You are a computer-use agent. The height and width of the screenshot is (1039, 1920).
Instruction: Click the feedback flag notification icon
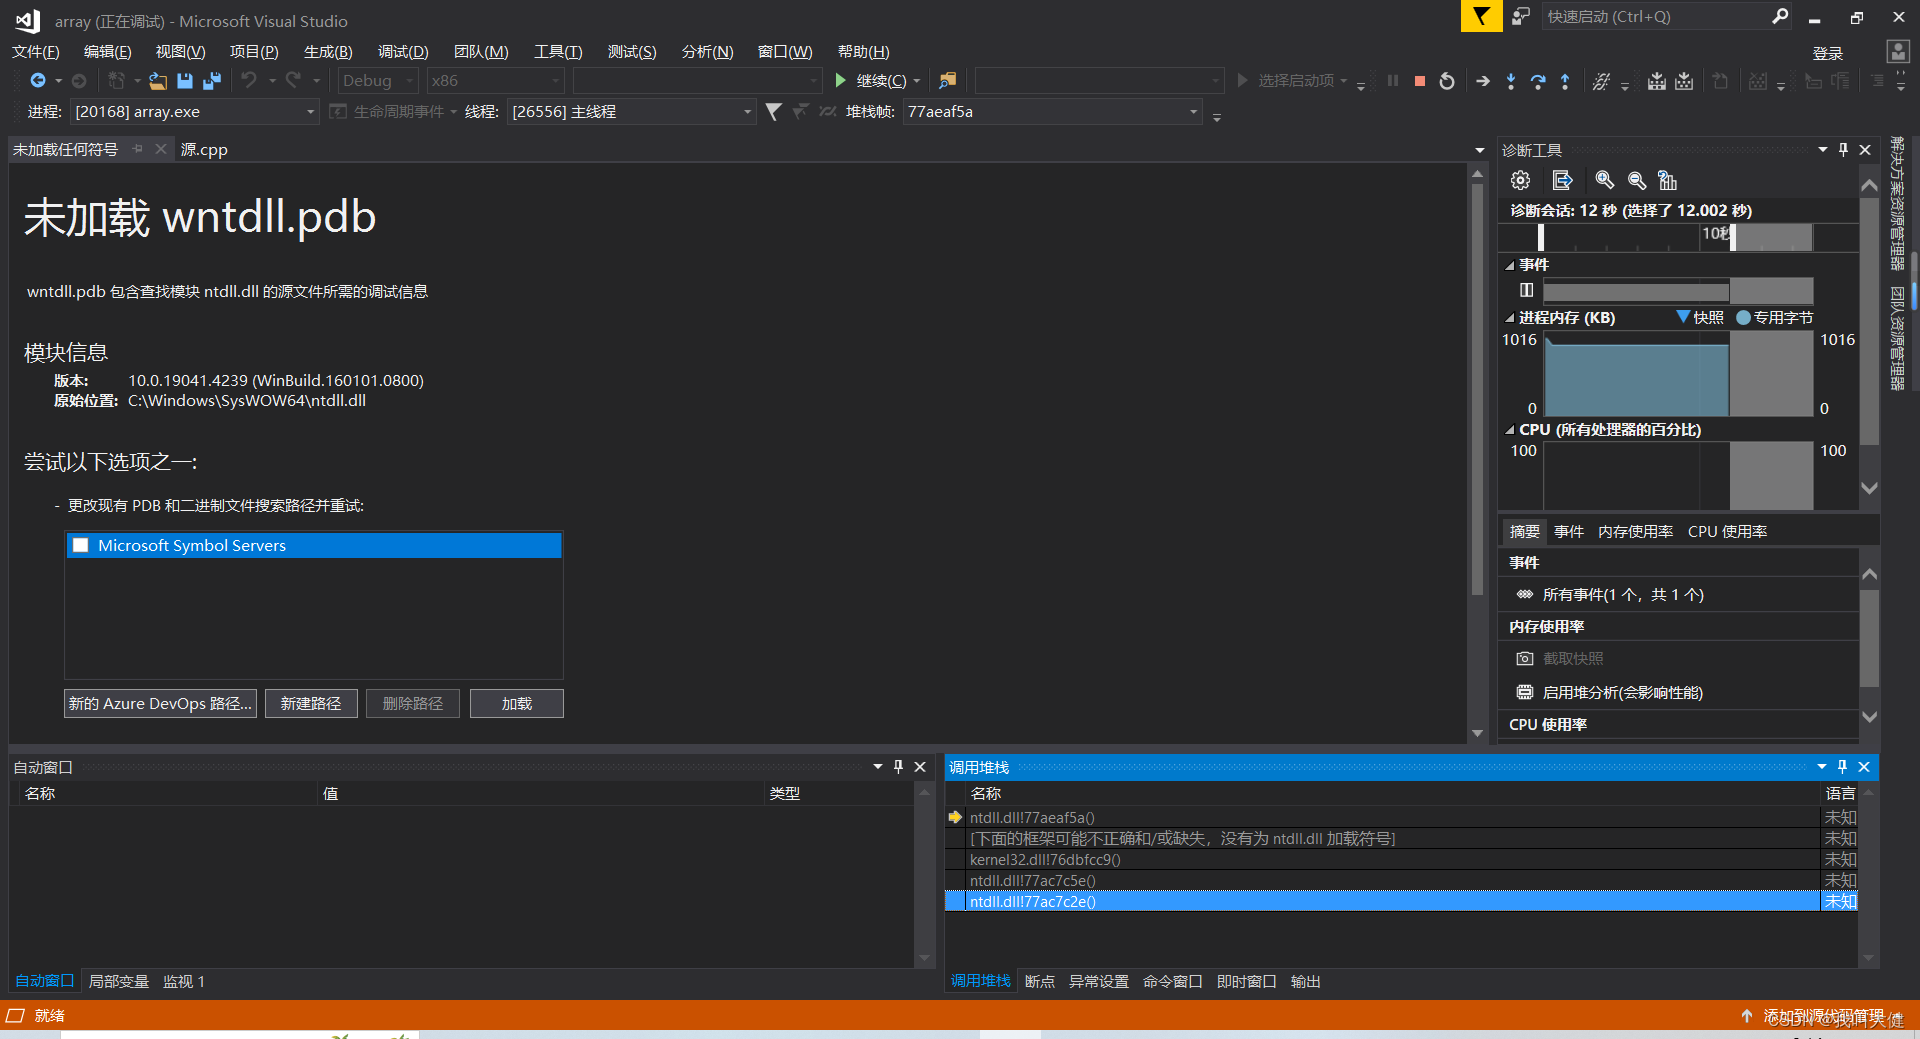1481,16
